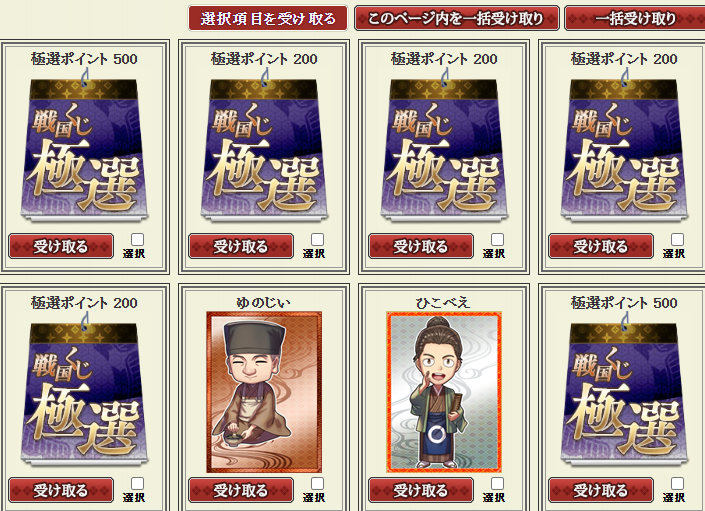The width and height of the screenshot is (705, 511).
Task: Click the third top-row 極選ポイント 200 ticket image
Action: (x=444, y=146)
